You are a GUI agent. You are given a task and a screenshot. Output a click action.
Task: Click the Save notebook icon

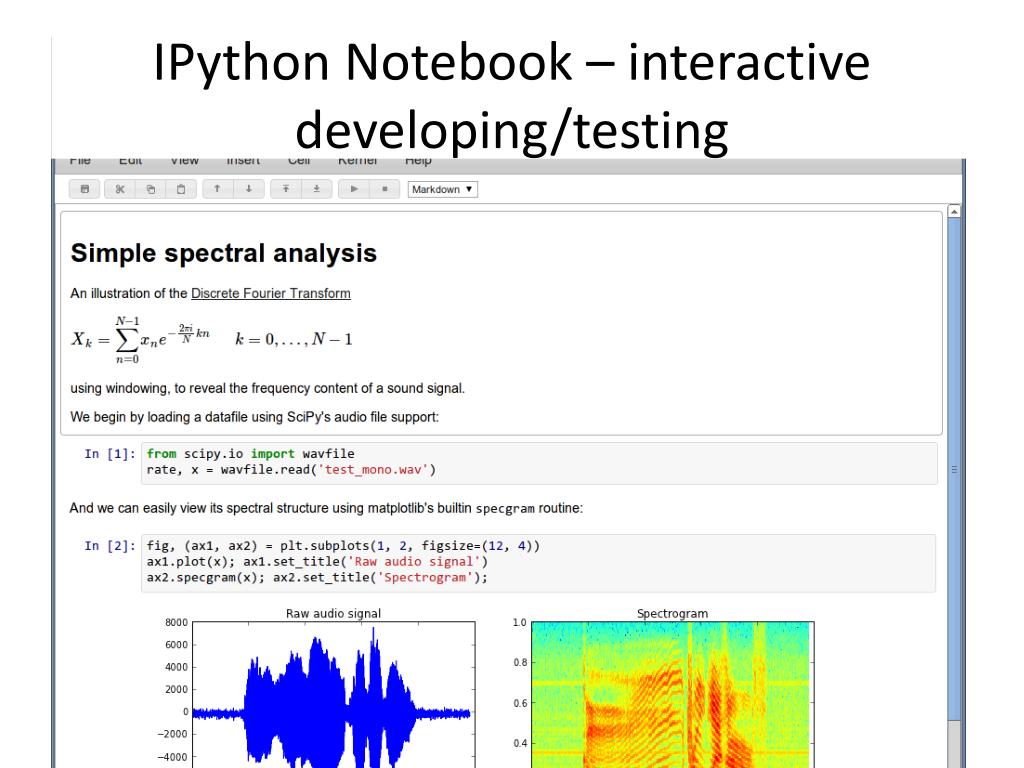(x=85, y=189)
